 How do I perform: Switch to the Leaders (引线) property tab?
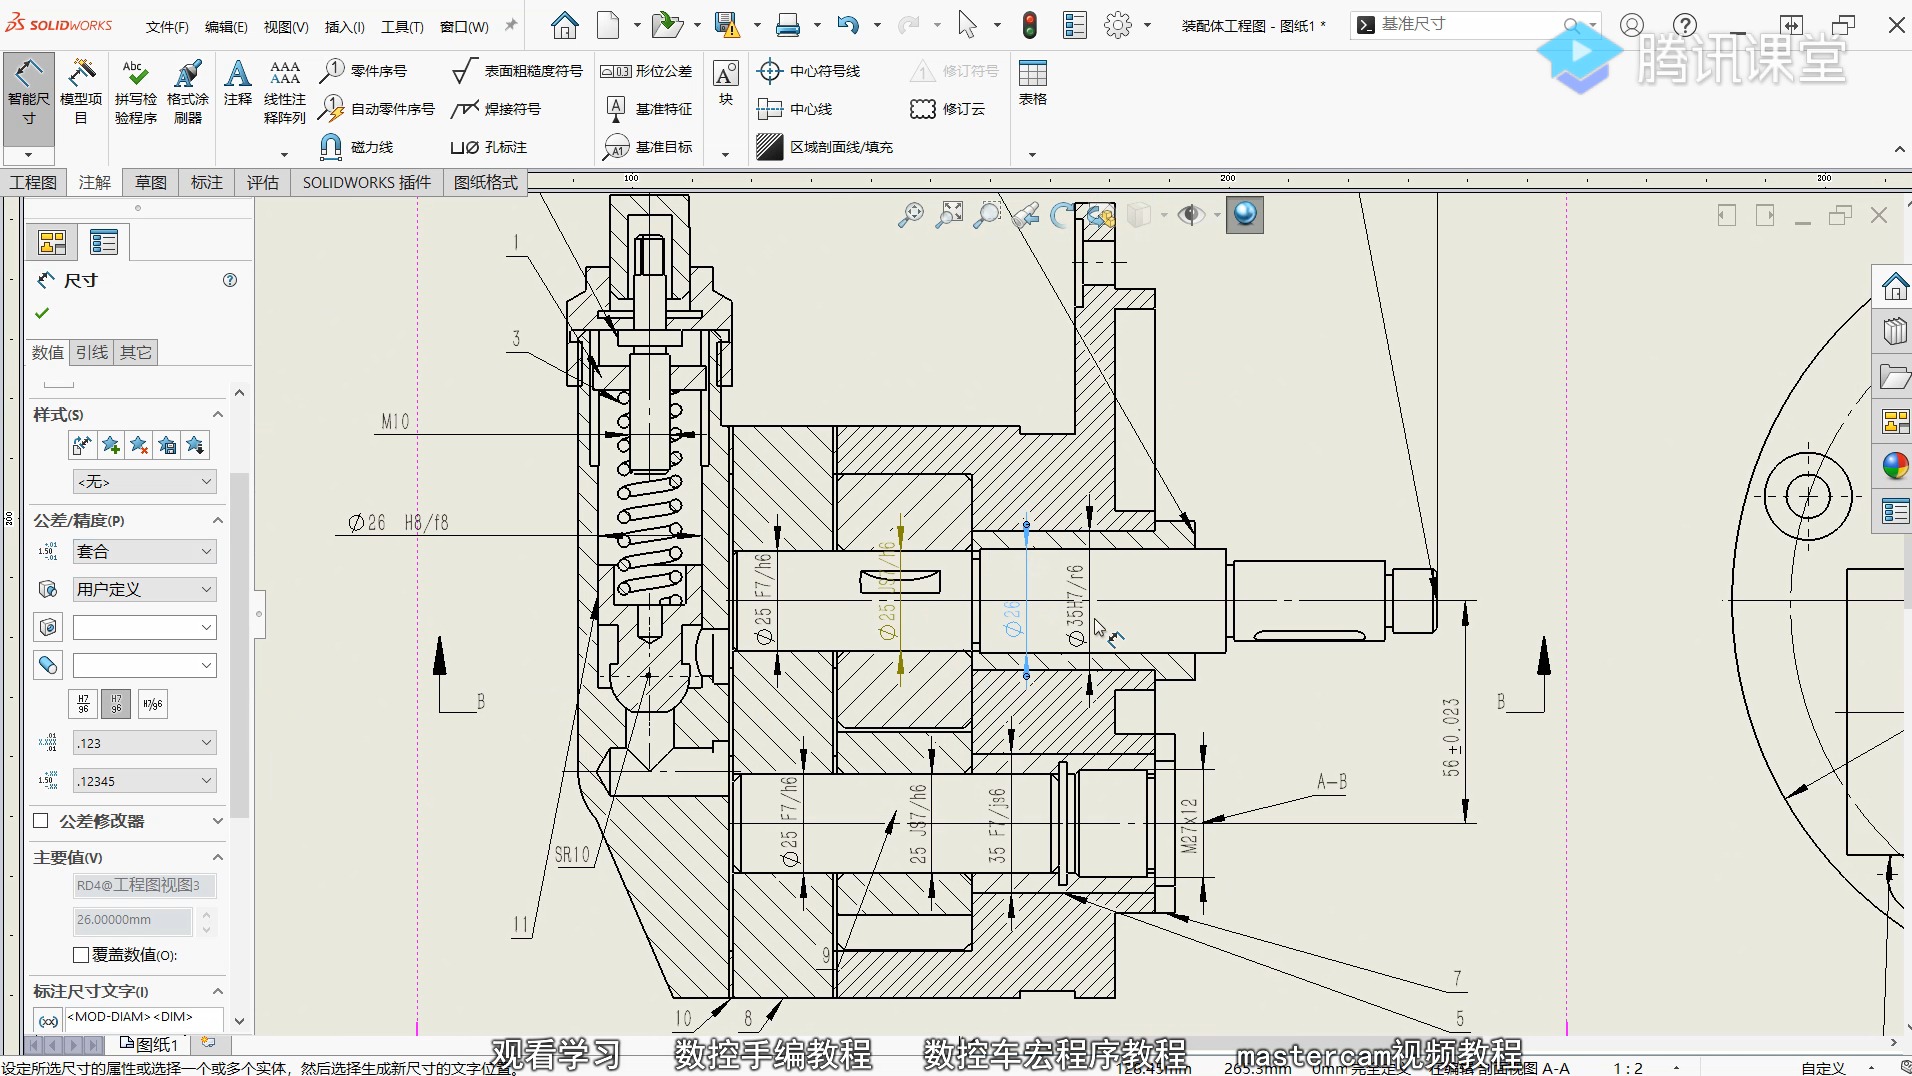(92, 352)
